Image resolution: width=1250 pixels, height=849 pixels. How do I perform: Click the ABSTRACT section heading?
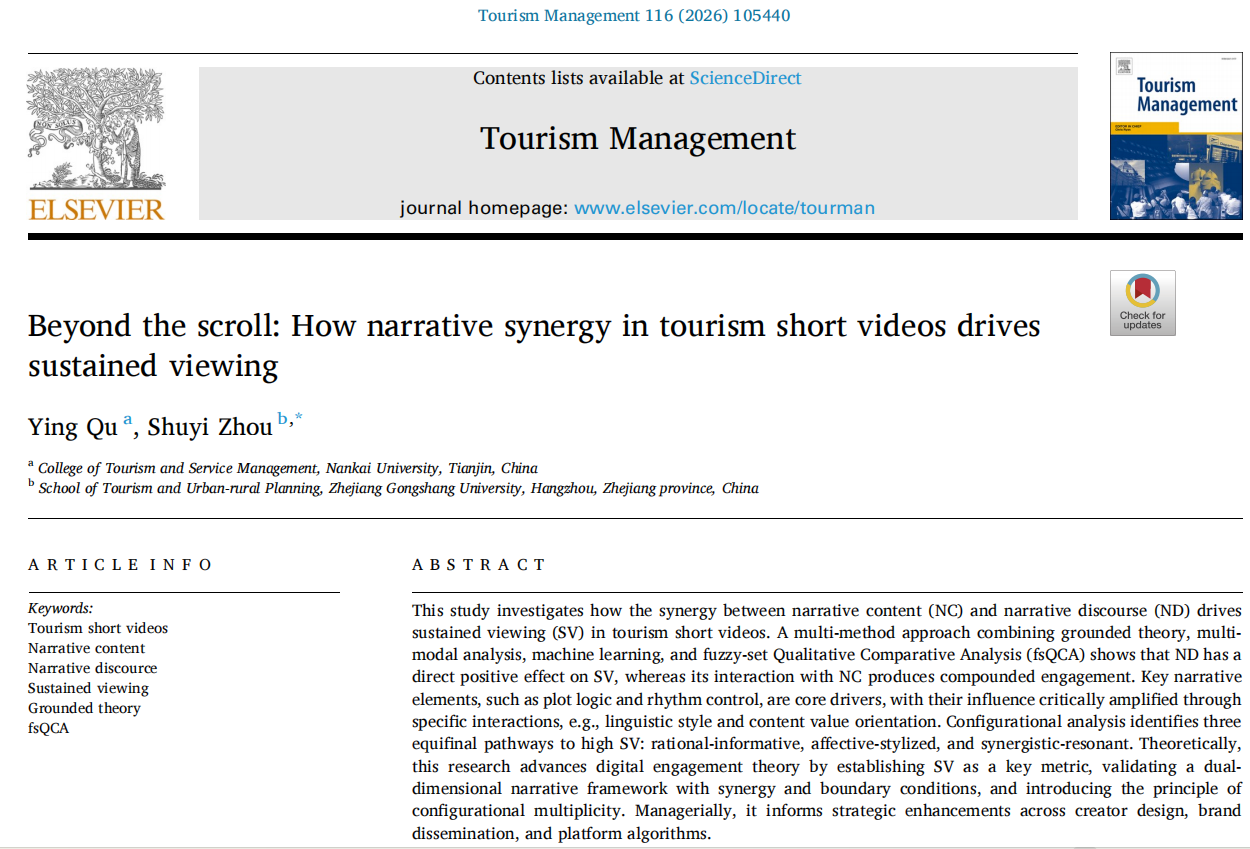[x=479, y=565]
